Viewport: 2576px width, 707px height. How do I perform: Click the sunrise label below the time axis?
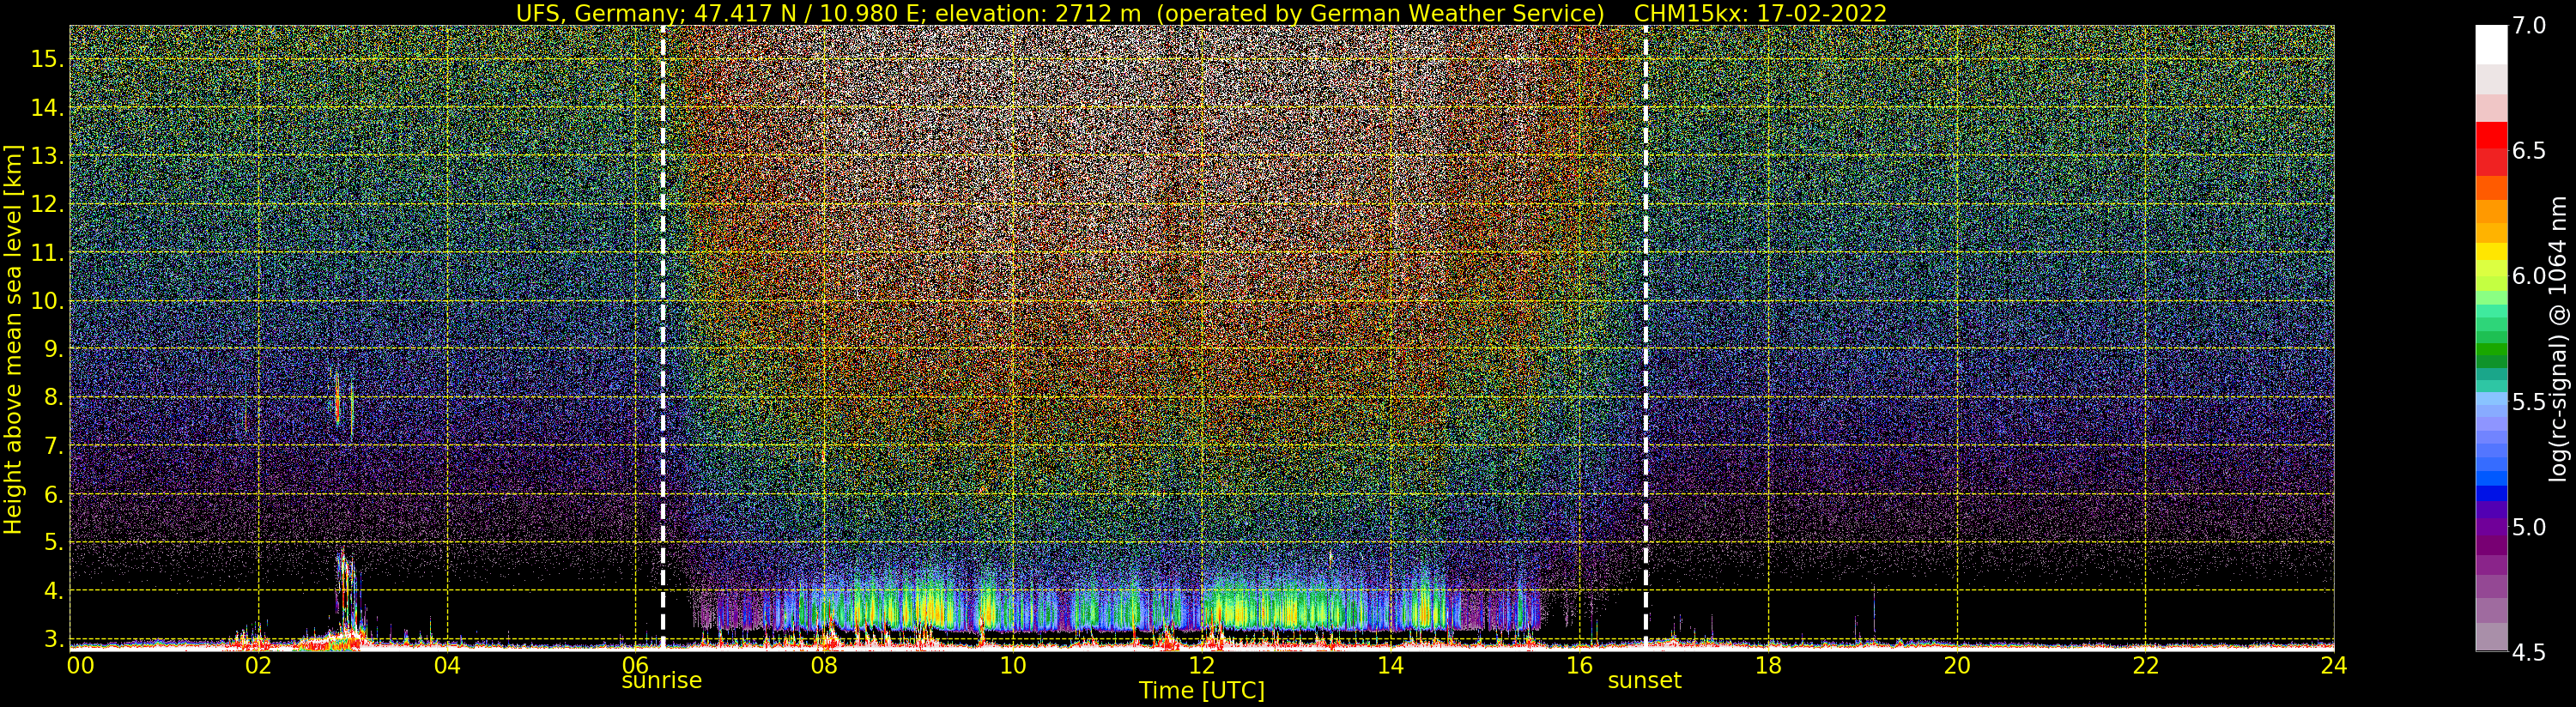(x=661, y=681)
